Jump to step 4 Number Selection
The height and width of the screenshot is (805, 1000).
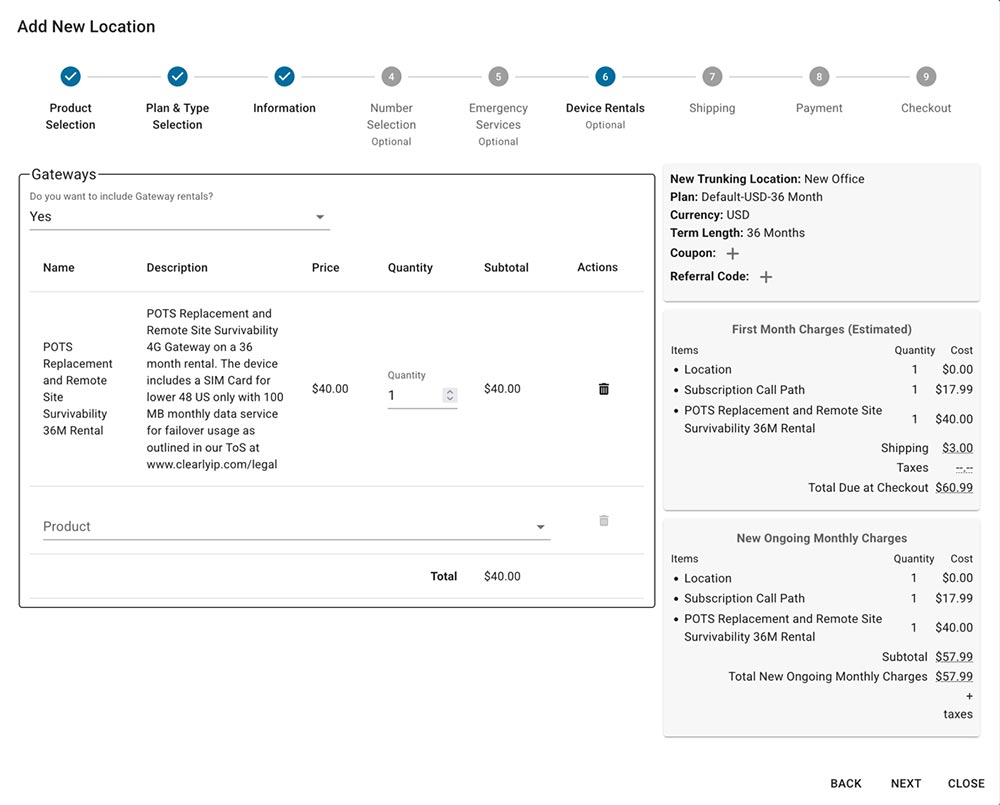[x=391, y=77]
